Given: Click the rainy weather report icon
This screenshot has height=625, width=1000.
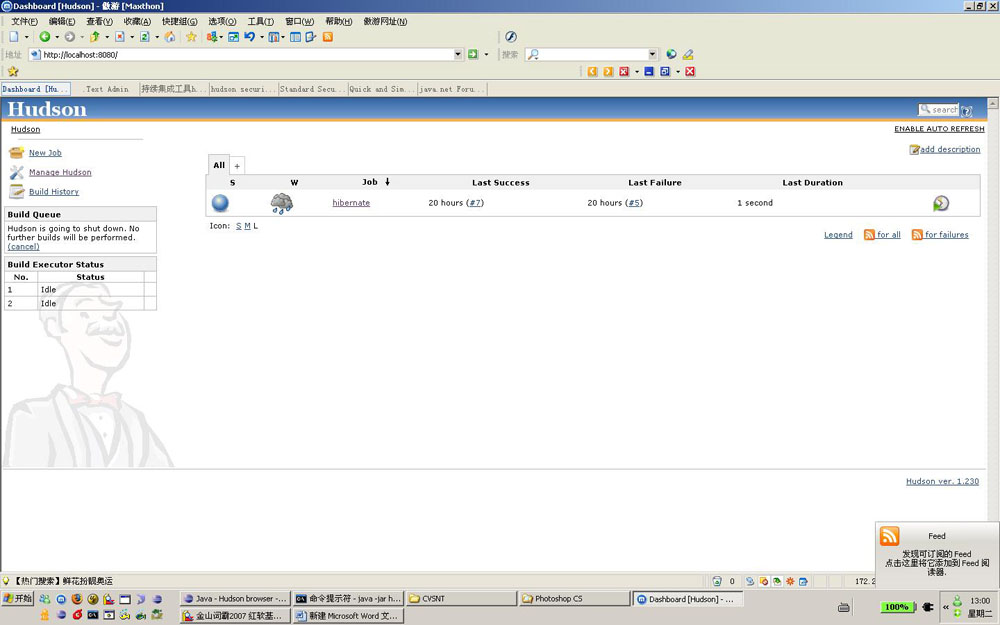Looking at the screenshot, I should tap(281, 203).
